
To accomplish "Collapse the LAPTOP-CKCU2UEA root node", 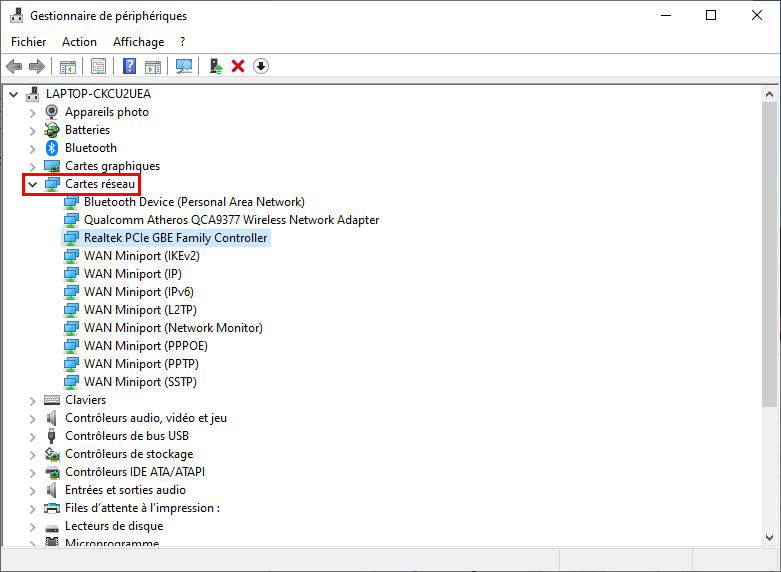I will click(14, 94).
